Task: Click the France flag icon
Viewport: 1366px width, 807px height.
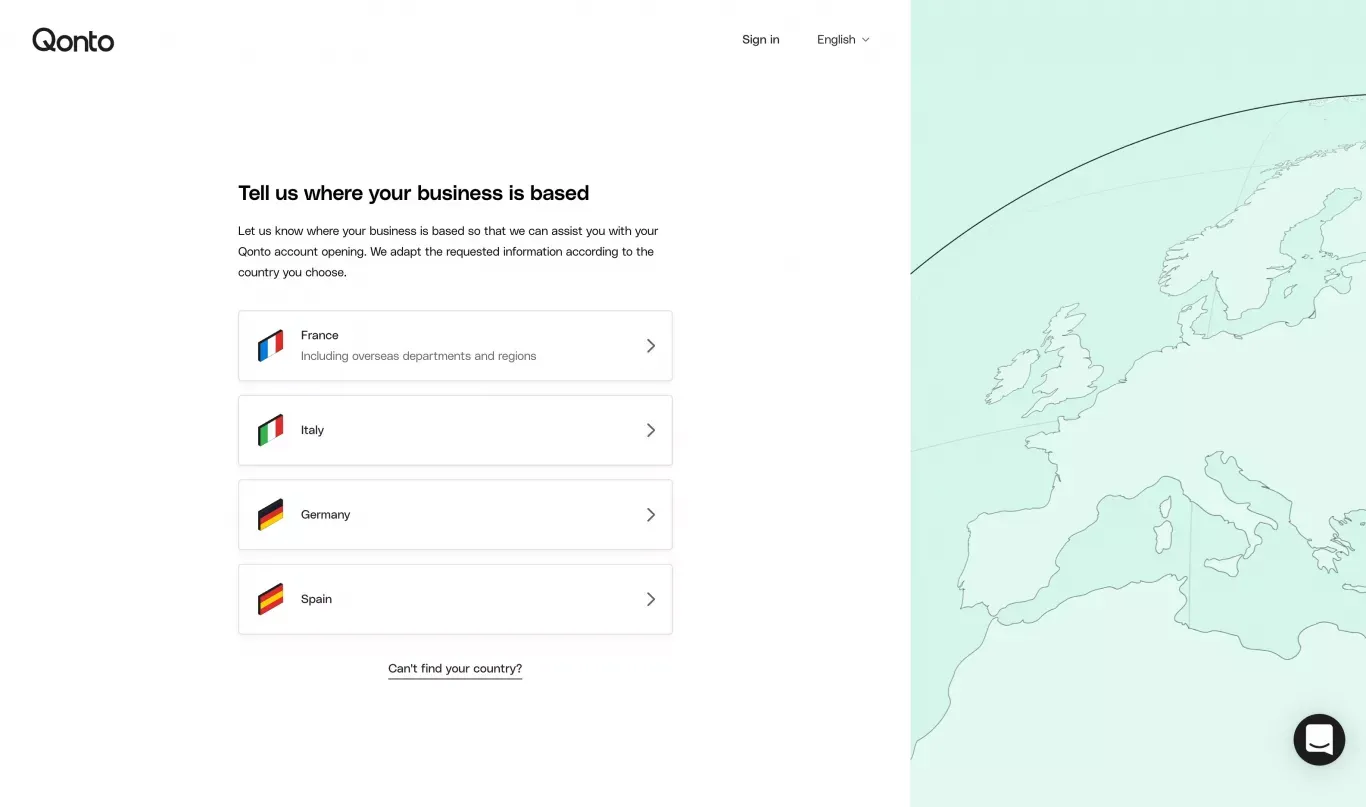Action: tap(270, 346)
